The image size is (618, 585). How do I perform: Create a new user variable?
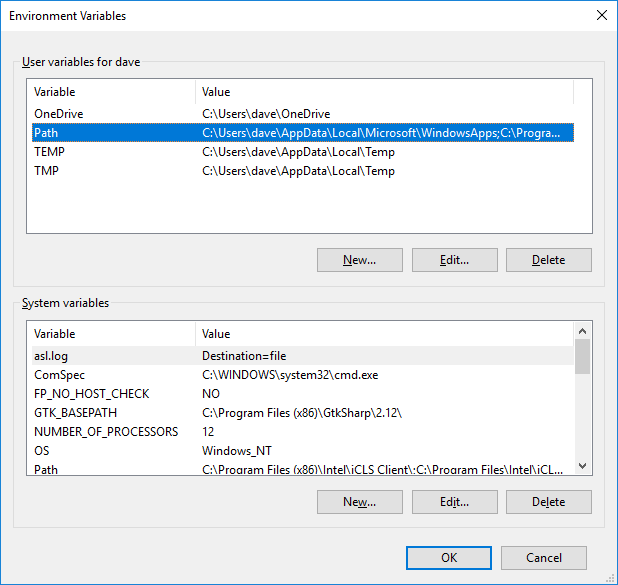pos(359,260)
